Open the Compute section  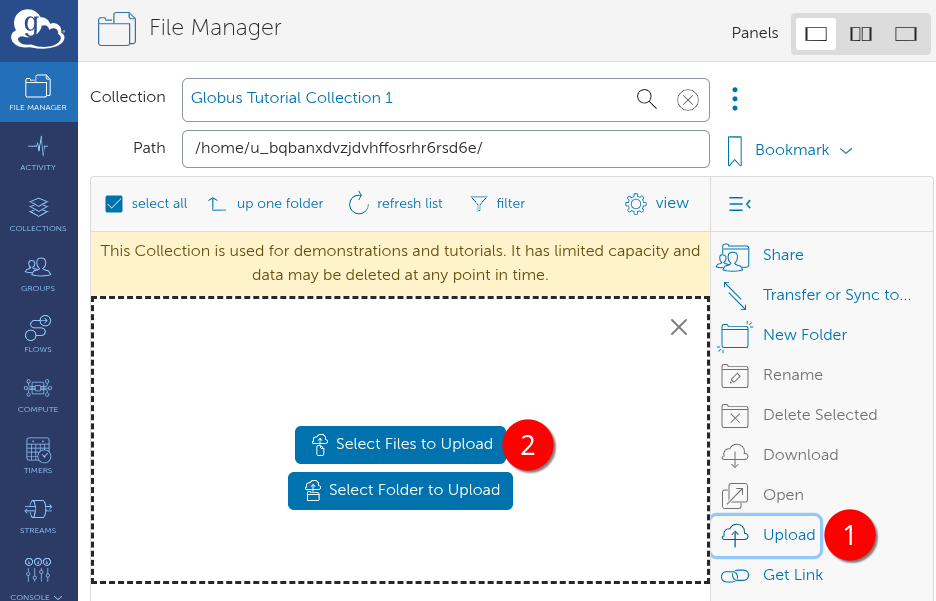tap(38, 395)
